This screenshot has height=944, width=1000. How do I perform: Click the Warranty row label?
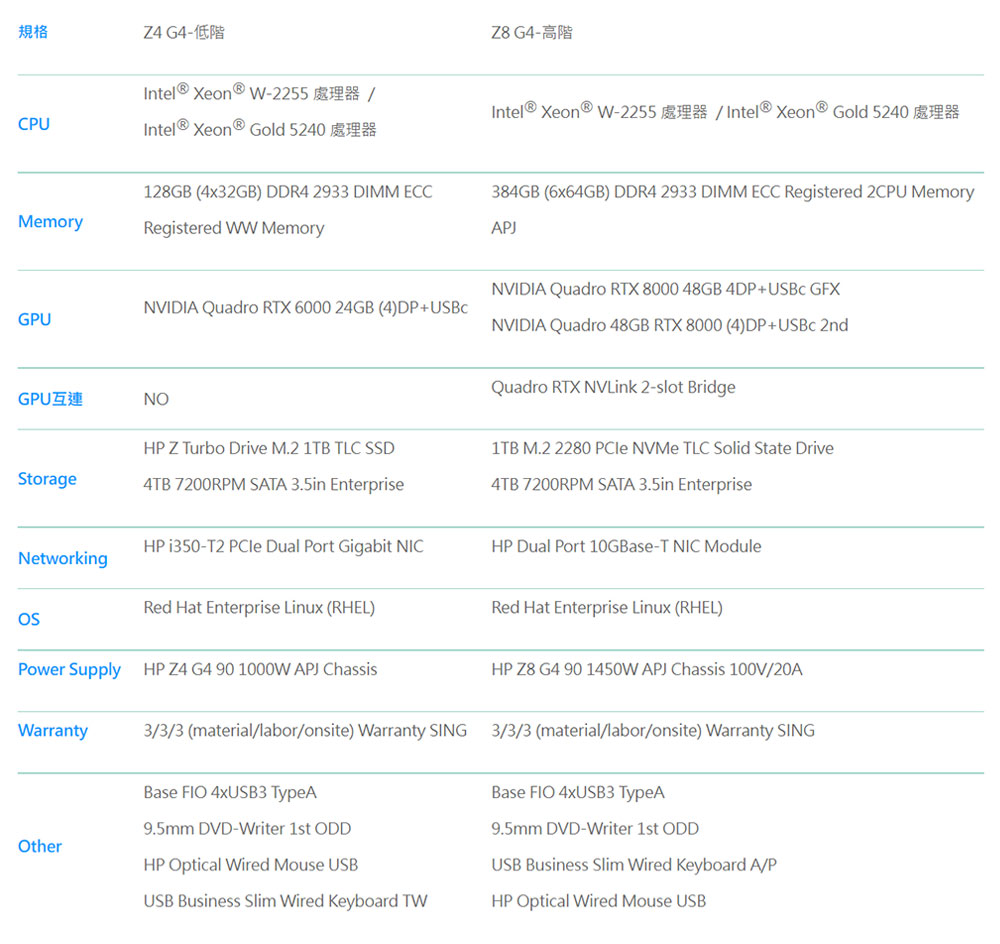point(53,731)
